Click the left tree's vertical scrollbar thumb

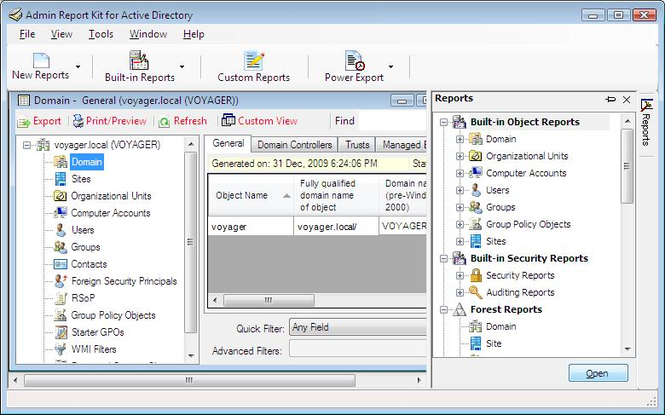190,242
